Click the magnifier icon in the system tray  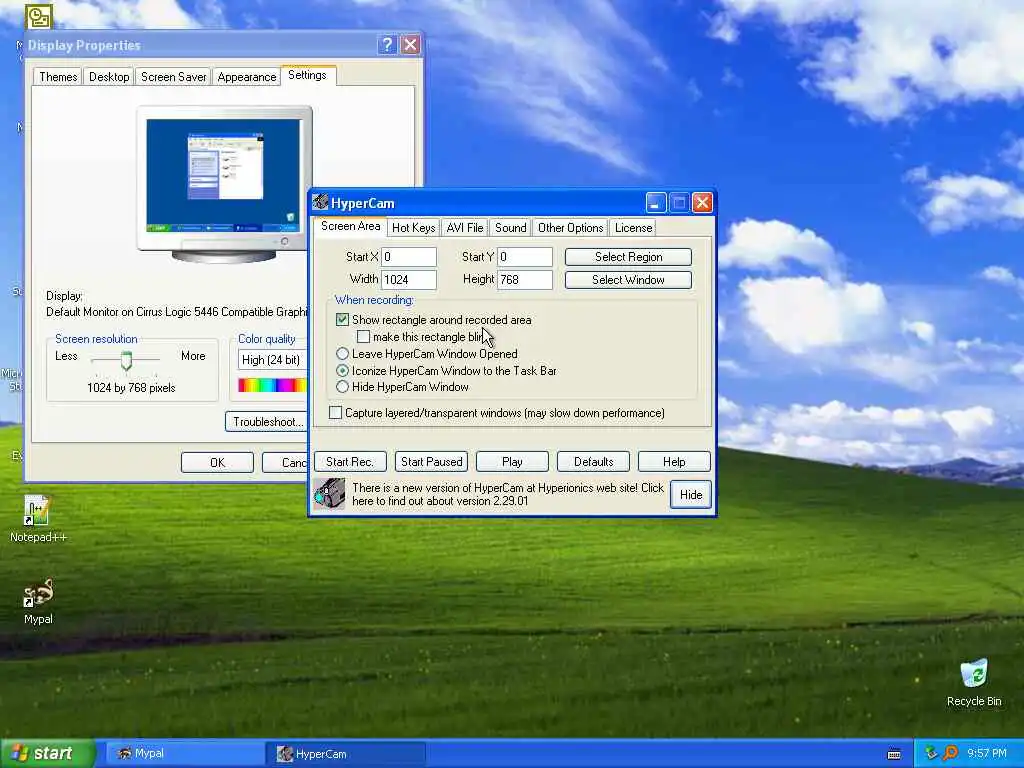pyautogui.click(x=950, y=753)
